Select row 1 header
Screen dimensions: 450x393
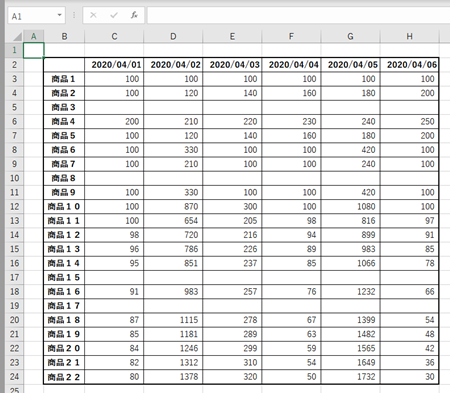[14, 50]
